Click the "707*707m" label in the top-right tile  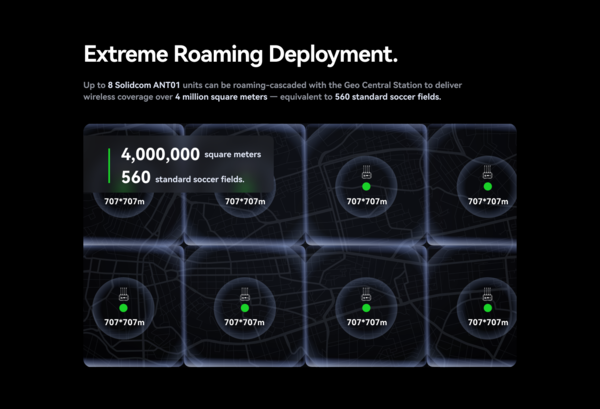[x=488, y=201]
